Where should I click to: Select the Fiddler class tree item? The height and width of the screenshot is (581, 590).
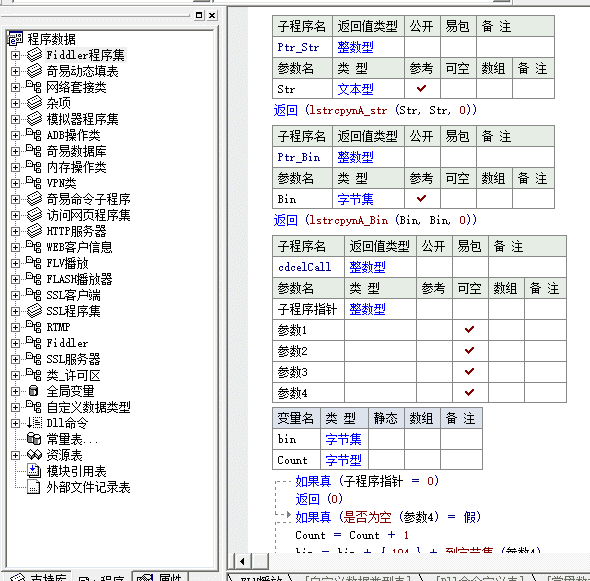click(67, 343)
